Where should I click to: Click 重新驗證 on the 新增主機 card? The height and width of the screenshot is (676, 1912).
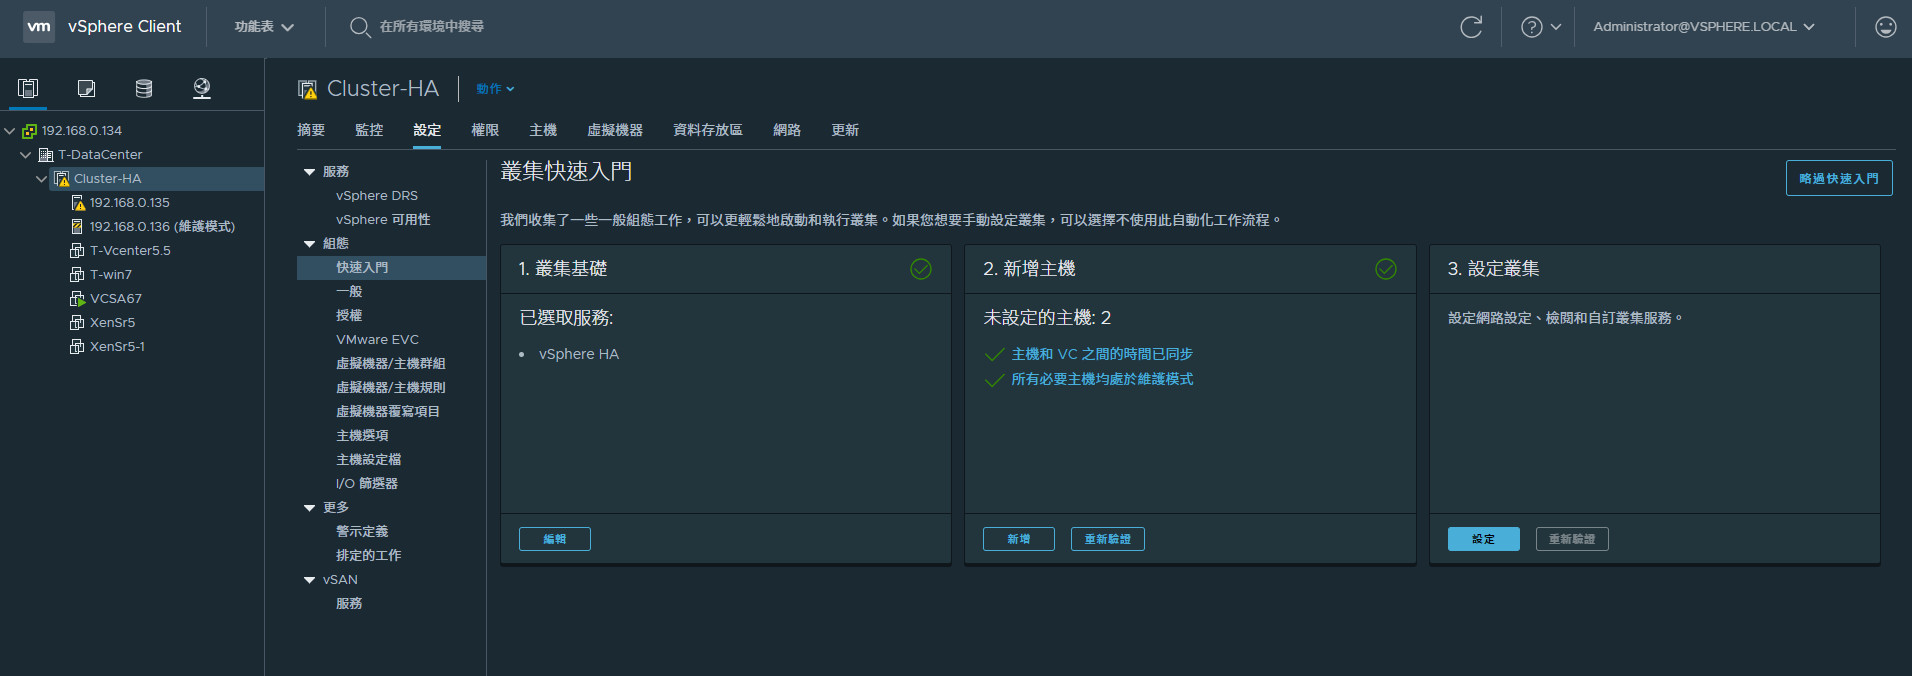point(1108,539)
